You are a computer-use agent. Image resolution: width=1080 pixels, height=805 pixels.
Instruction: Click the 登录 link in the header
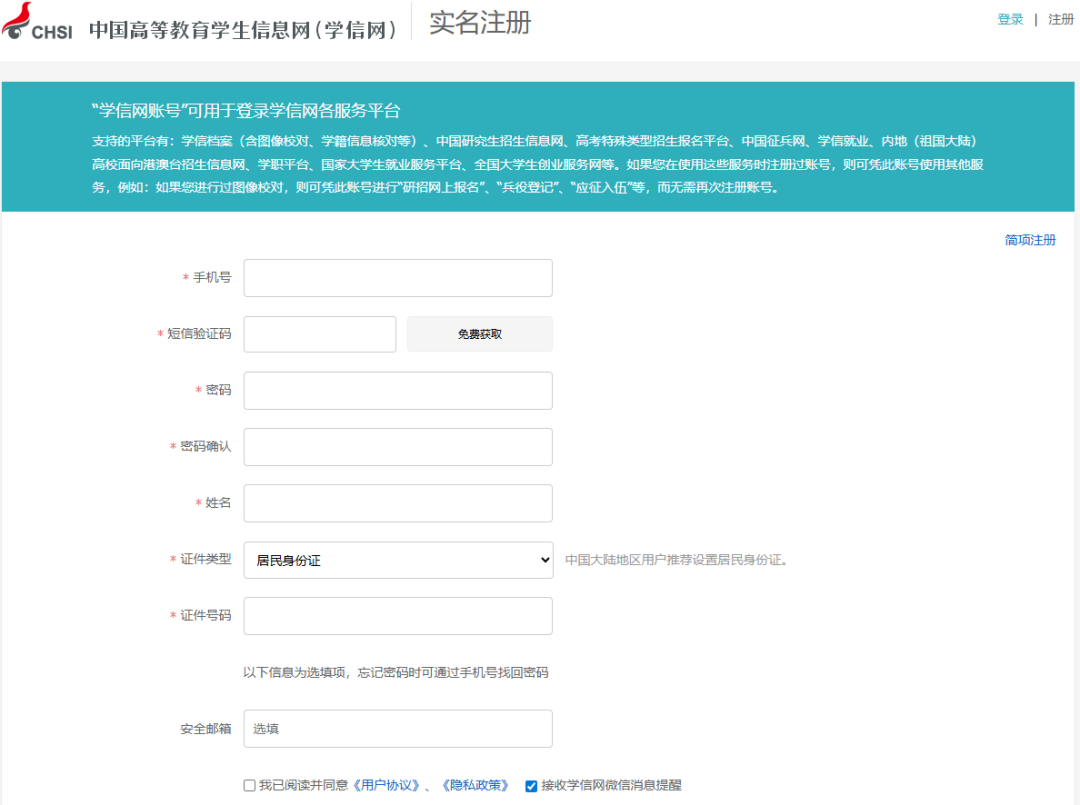[x=1010, y=19]
